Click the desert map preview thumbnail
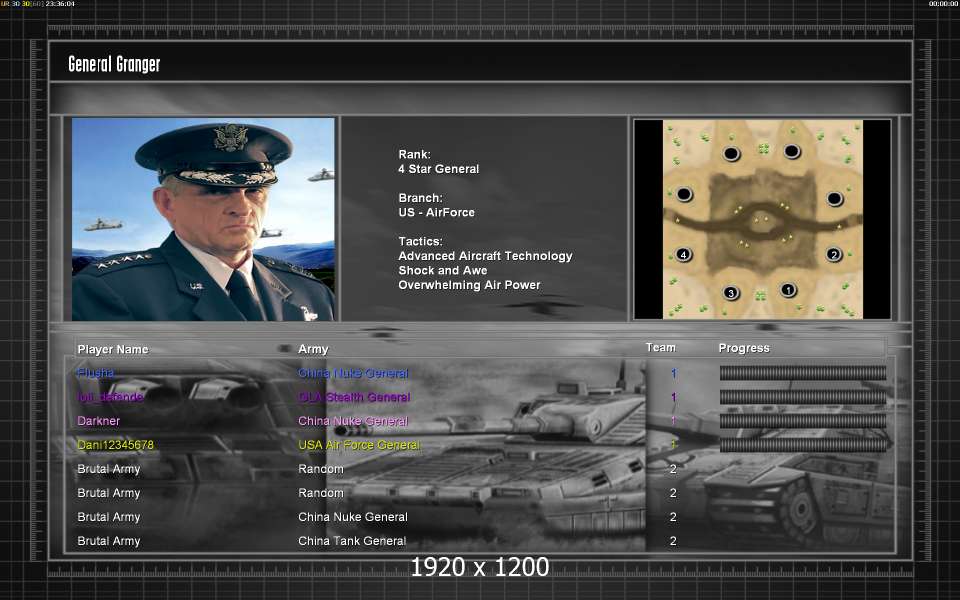The width and height of the screenshot is (960, 600). tap(763, 219)
